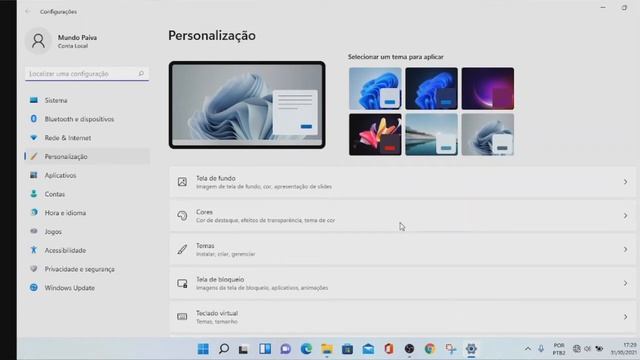
Task: Click the magnifier icon in the settings search box
Action: (141, 73)
